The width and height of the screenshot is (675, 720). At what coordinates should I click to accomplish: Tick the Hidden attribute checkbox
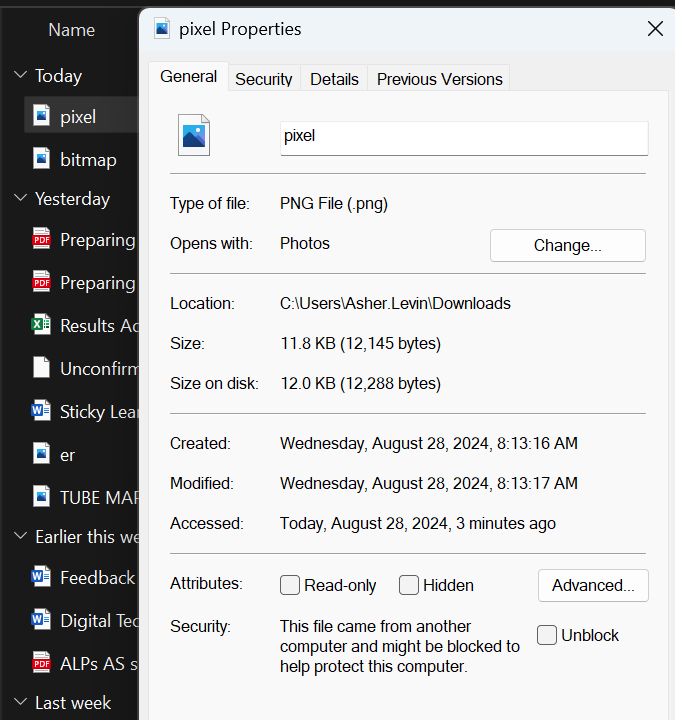click(x=408, y=585)
